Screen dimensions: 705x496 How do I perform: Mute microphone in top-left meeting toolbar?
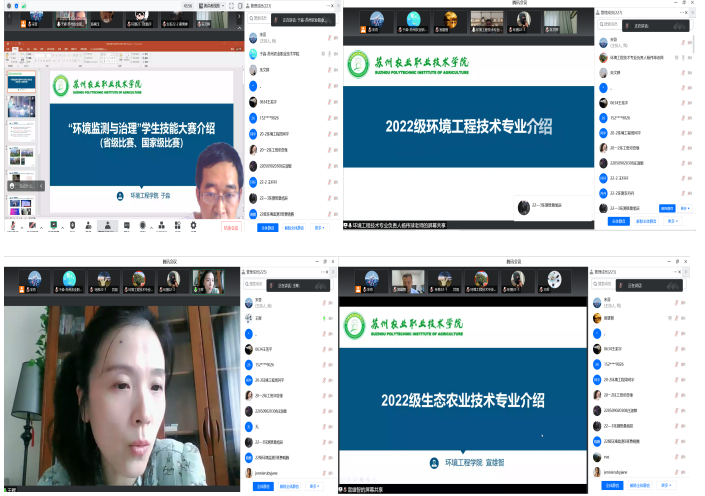[x=13, y=225]
